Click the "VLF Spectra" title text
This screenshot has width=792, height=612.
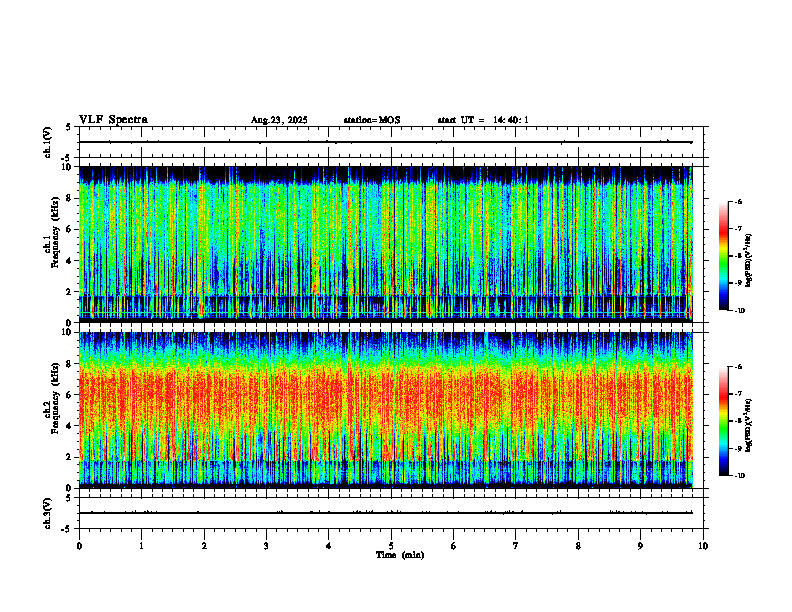click(113, 120)
